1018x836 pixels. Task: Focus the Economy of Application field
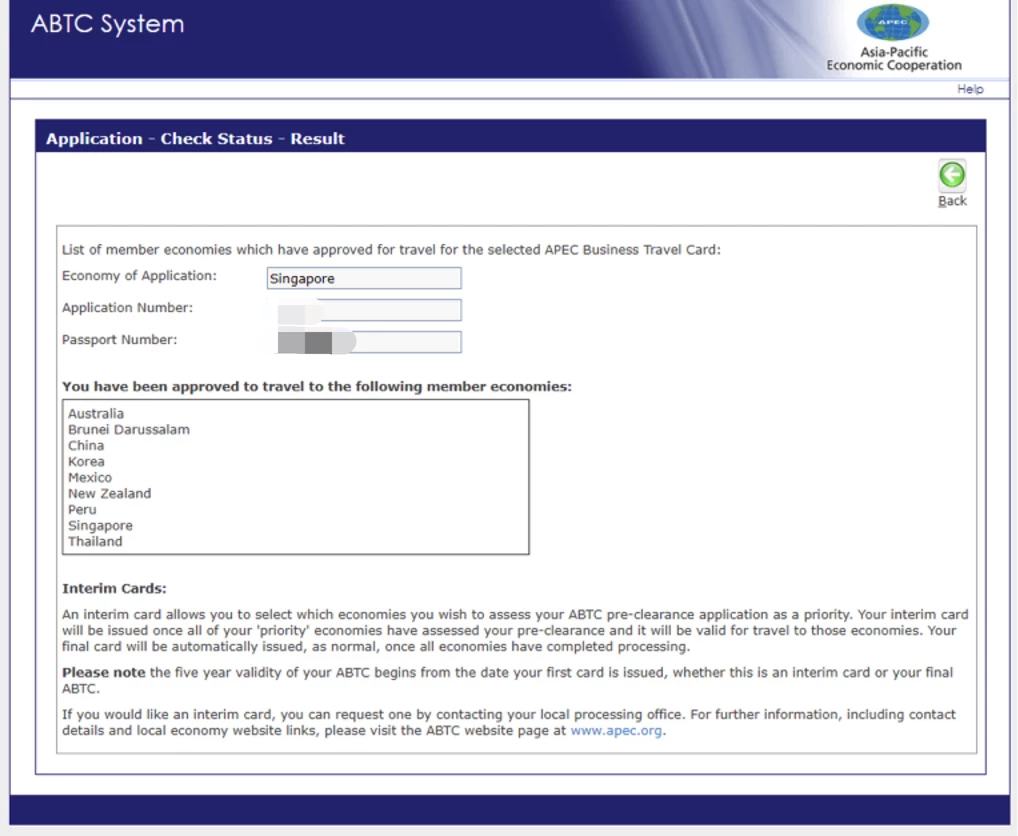point(364,278)
